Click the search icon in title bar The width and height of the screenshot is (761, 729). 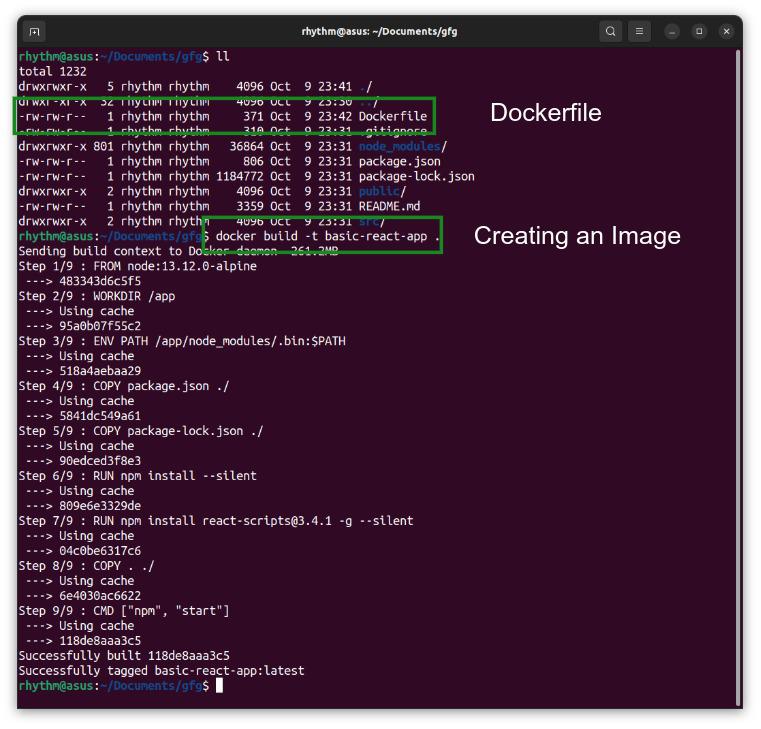pyautogui.click(x=610, y=32)
